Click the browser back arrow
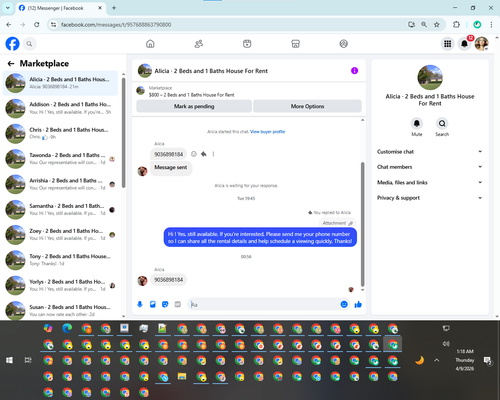This screenshot has height=400, width=500. 9,24
